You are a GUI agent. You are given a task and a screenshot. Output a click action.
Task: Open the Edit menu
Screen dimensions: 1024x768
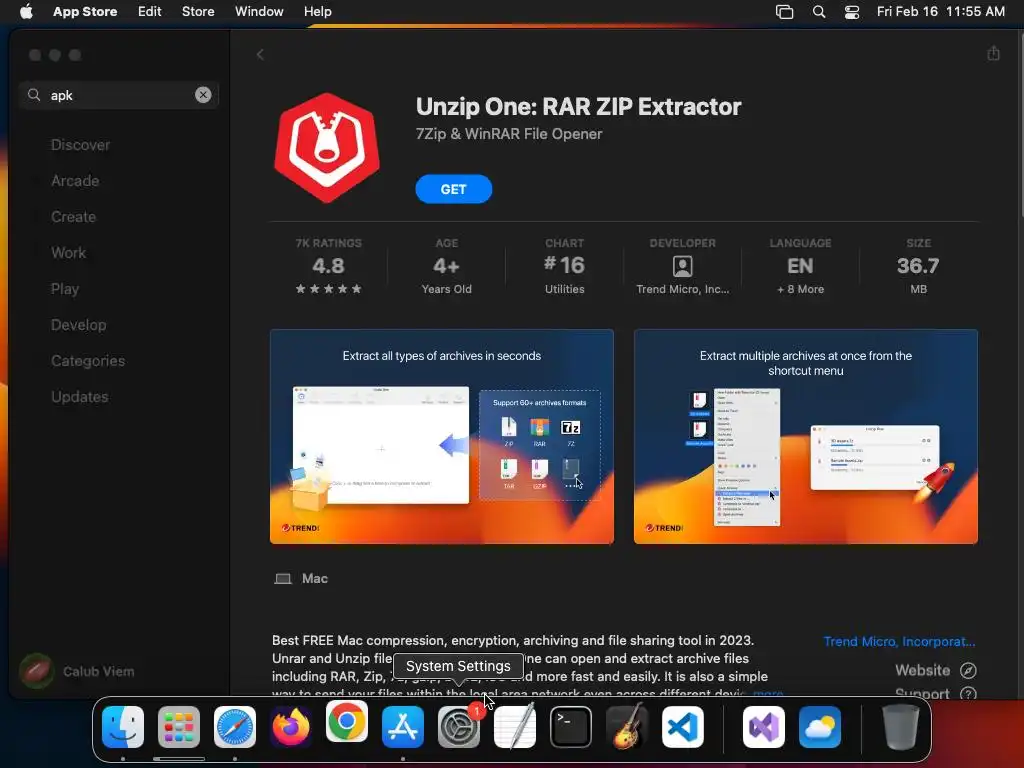[x=150, y=11]
